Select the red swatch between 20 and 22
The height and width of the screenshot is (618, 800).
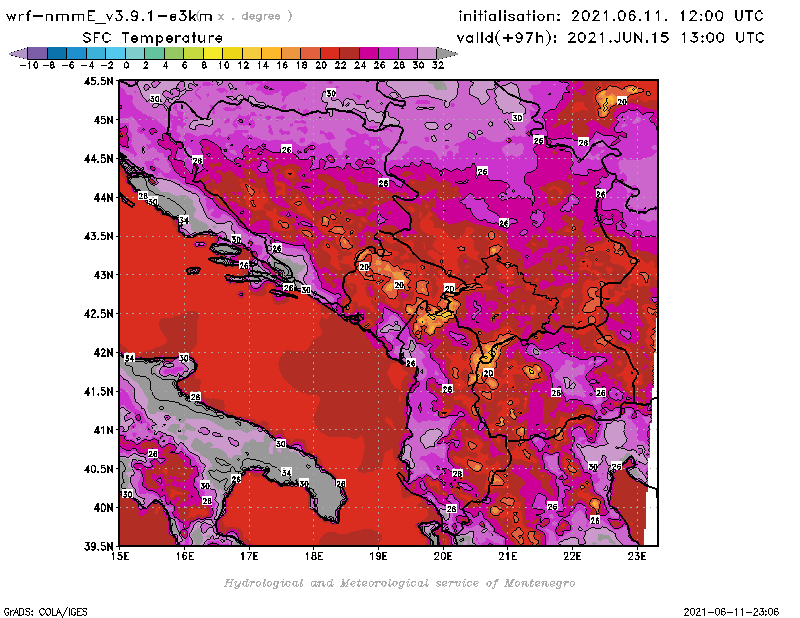click(x=330, y=53)
